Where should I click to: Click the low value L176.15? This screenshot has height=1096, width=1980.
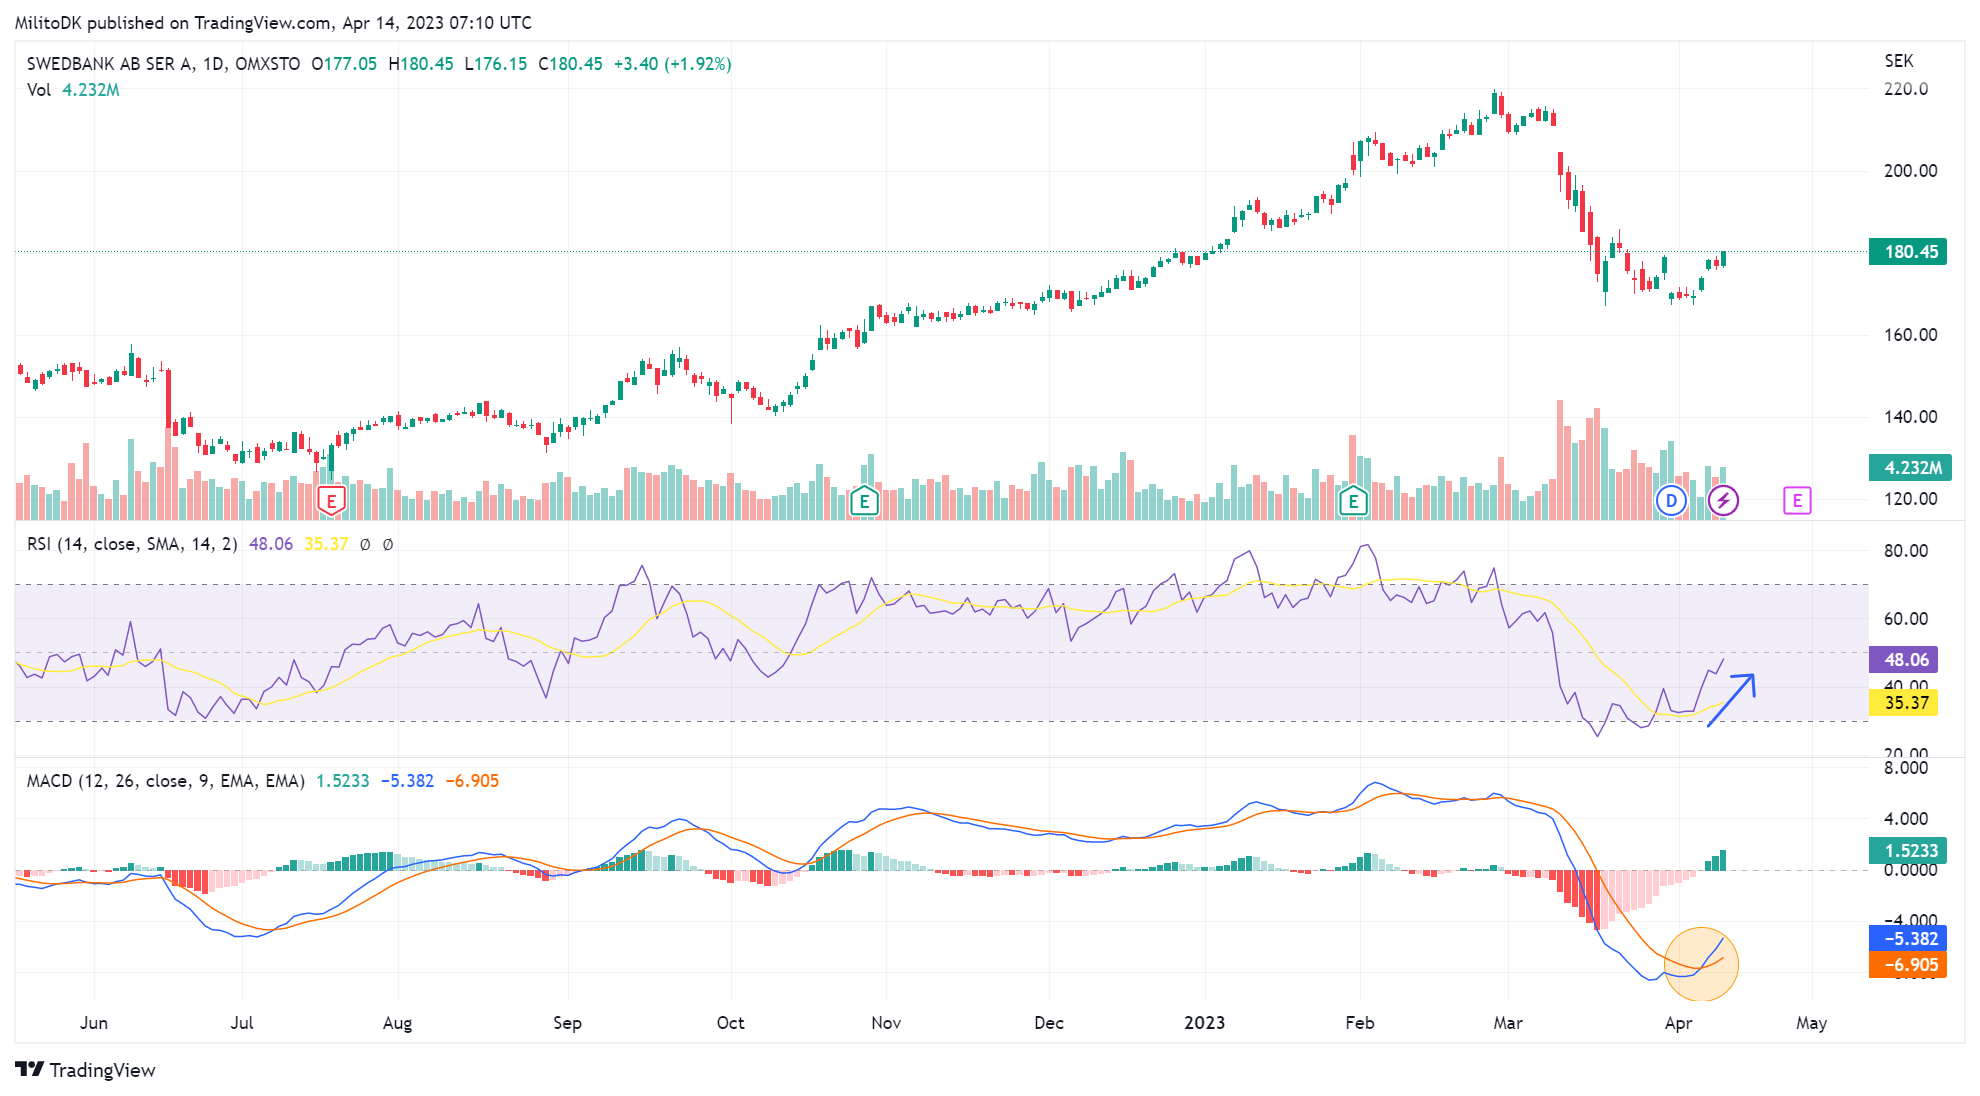click(496, 64)
